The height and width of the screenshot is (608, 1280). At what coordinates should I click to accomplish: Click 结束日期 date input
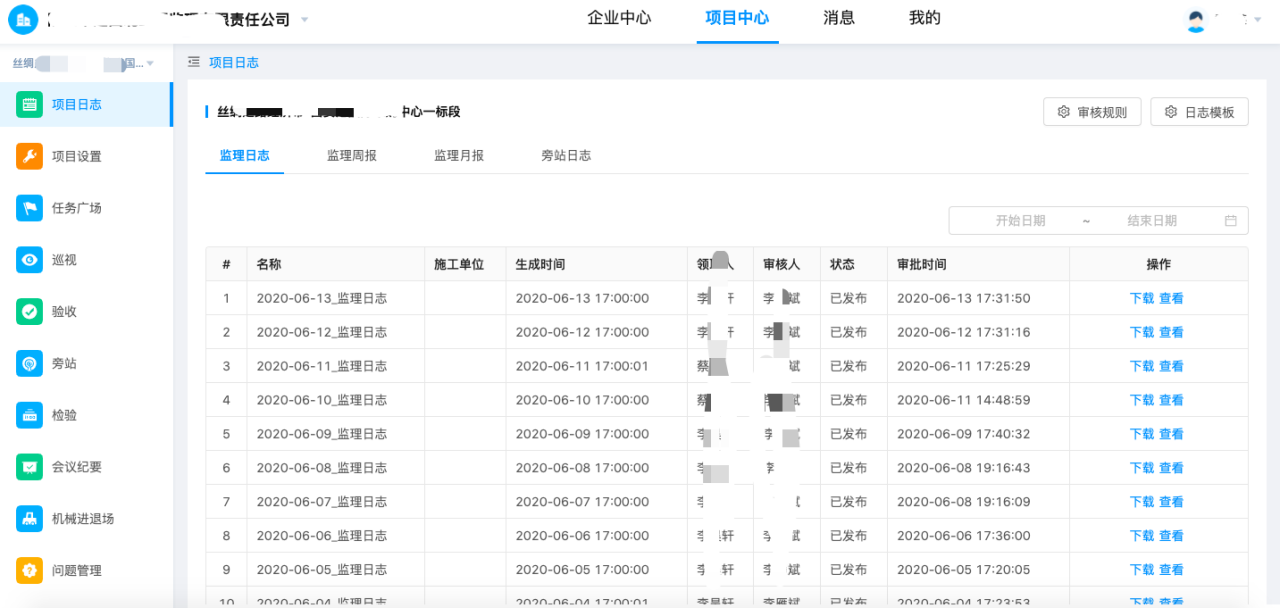pyautogui.click(x=1152, y=220)
